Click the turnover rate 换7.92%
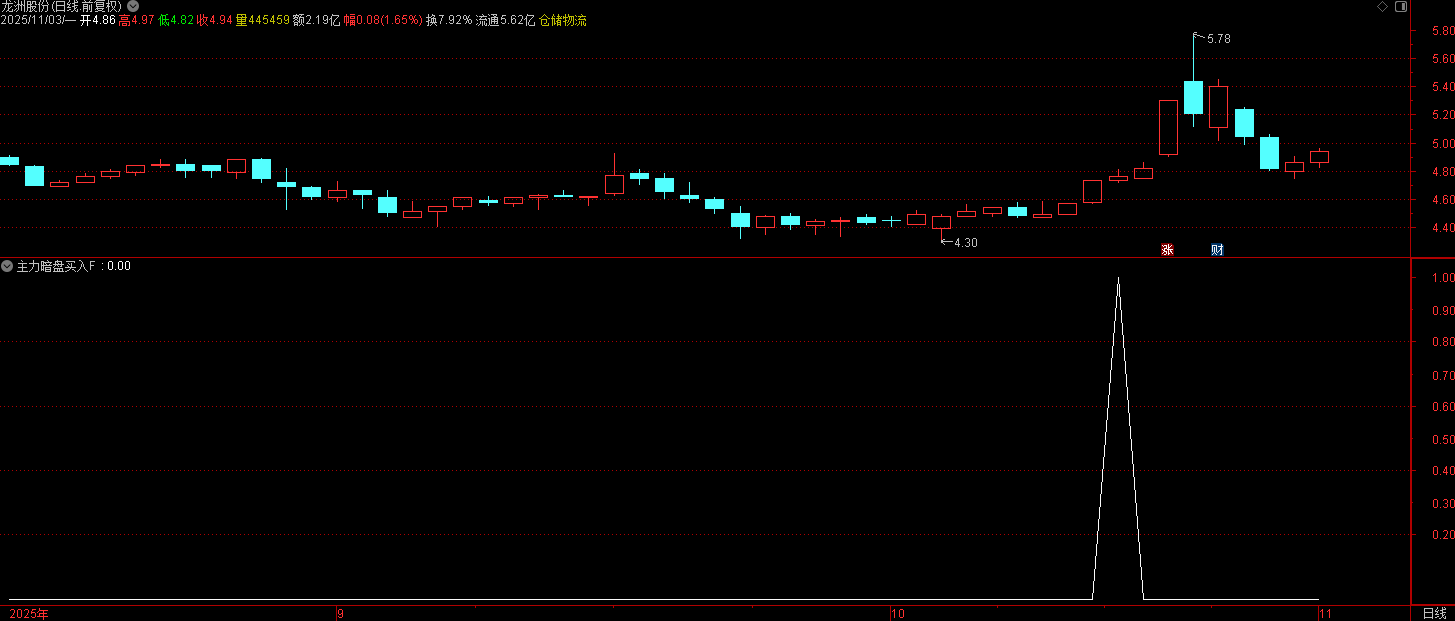 point(448,20)
